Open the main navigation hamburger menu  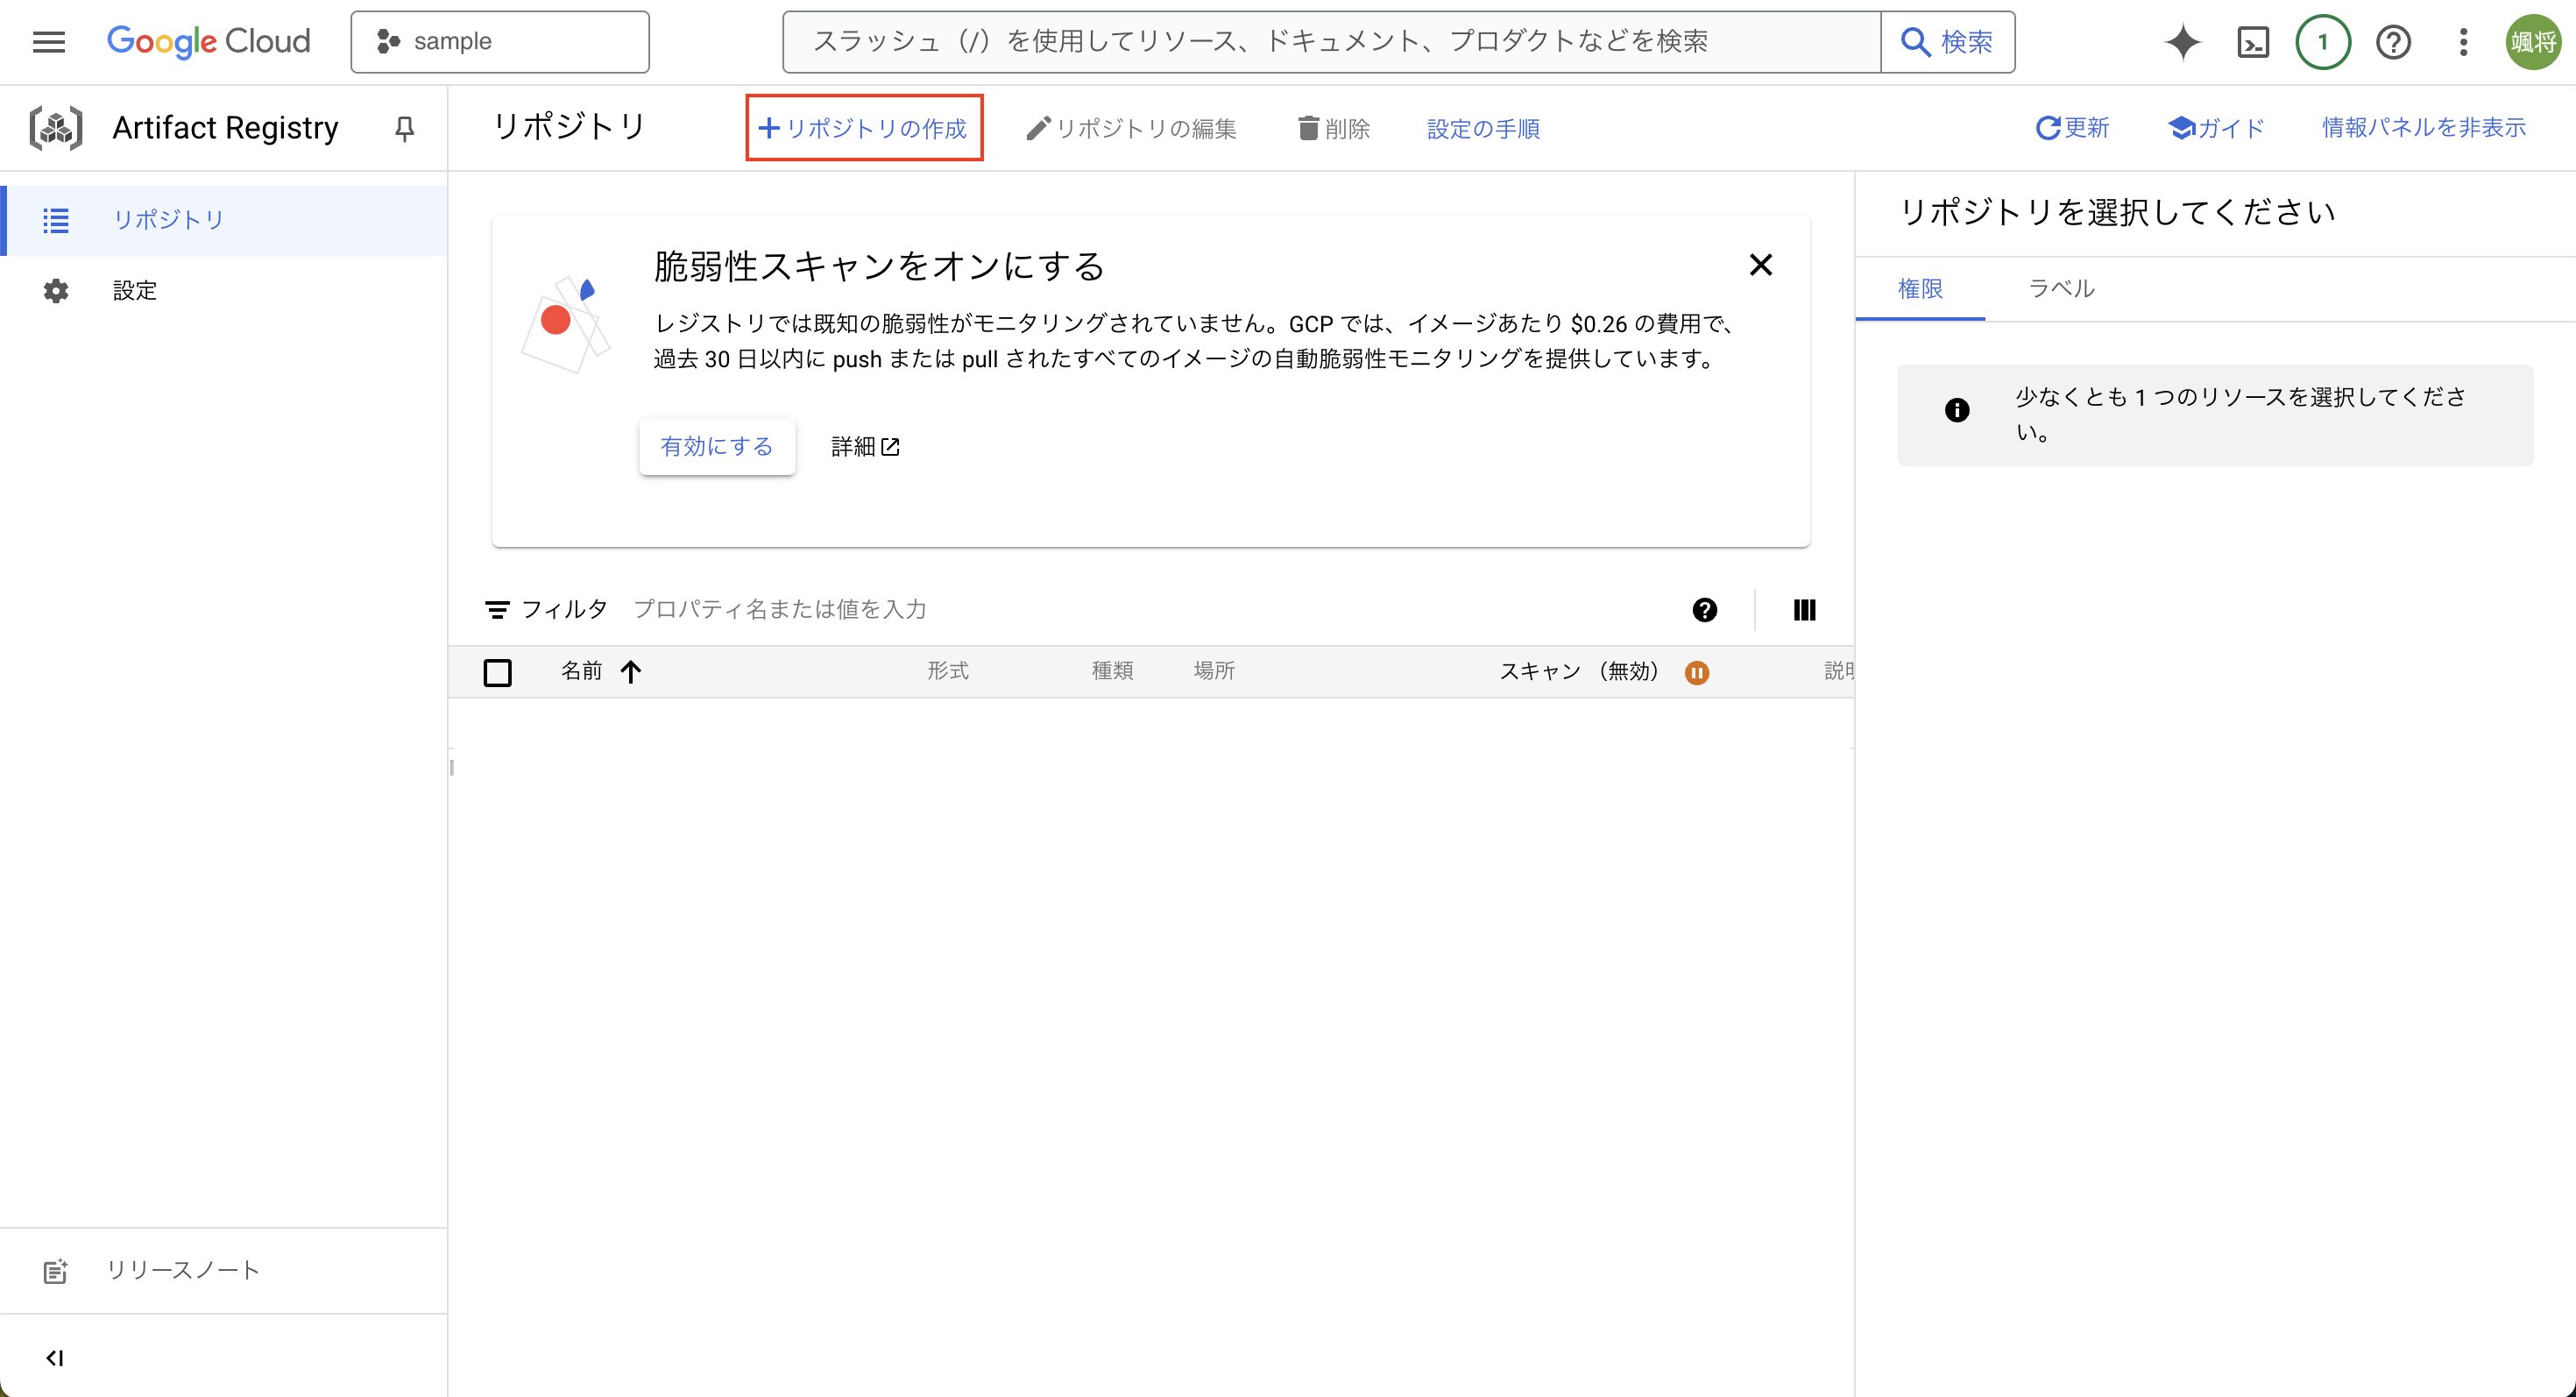(48, 42)
